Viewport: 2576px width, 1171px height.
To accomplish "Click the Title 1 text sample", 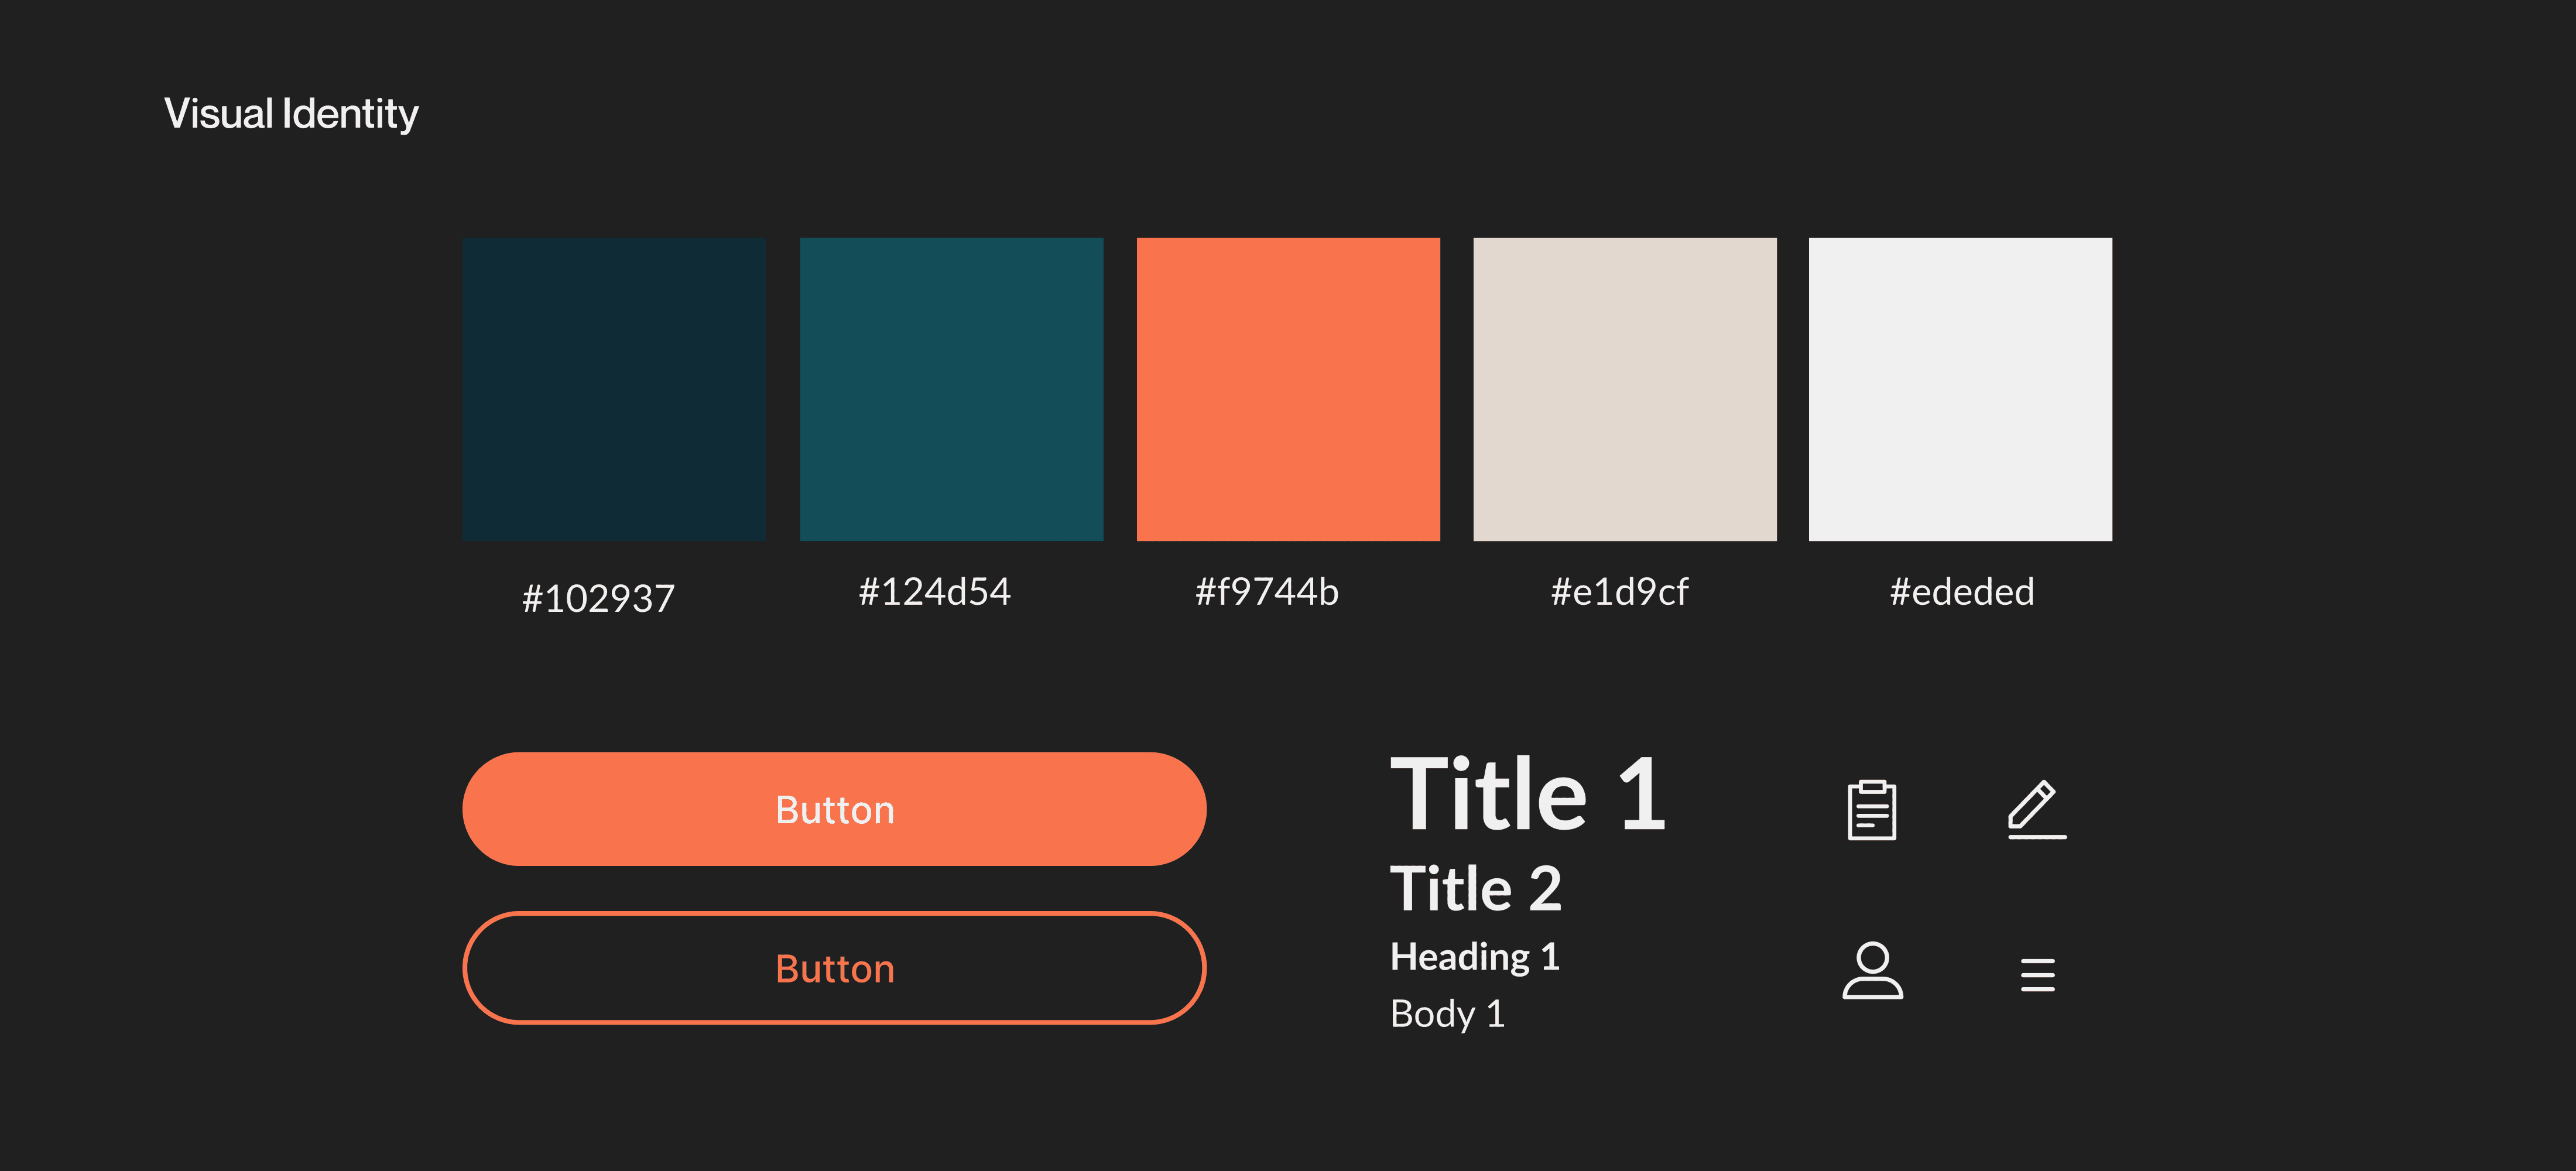I will click(1527, 794).
